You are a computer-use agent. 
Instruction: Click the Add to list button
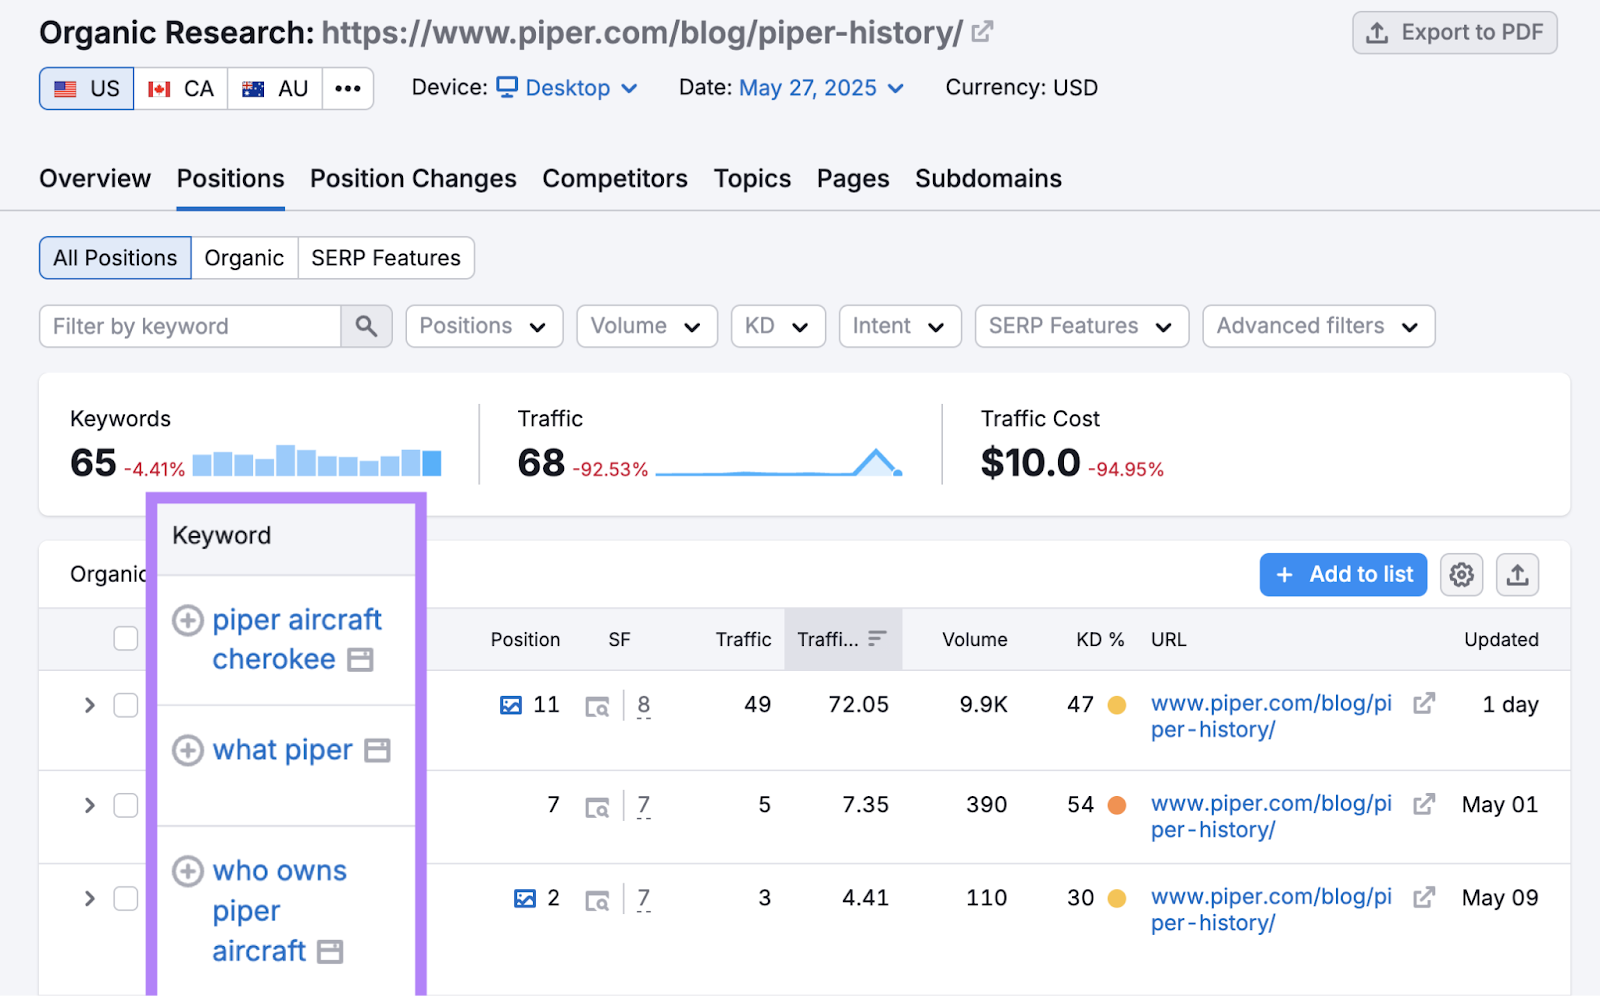point(1342,575)
